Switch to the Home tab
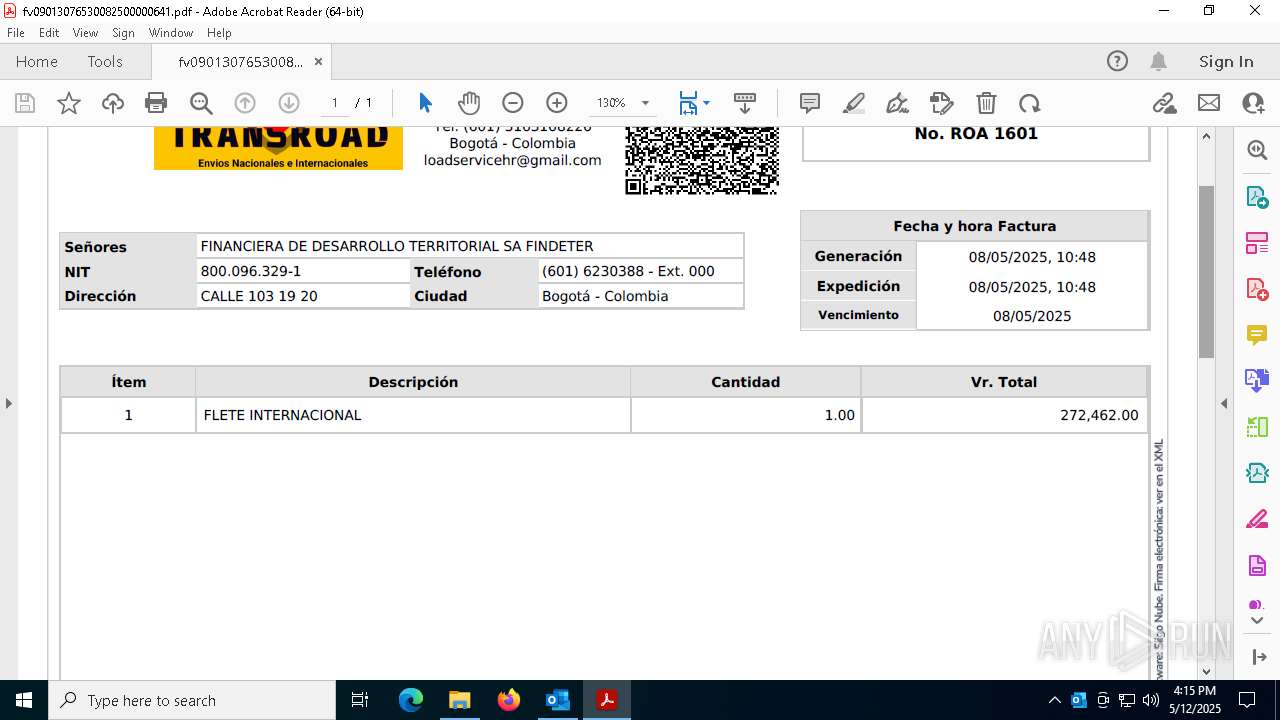The image size is (1280, 720). click(x=37, y=61)
